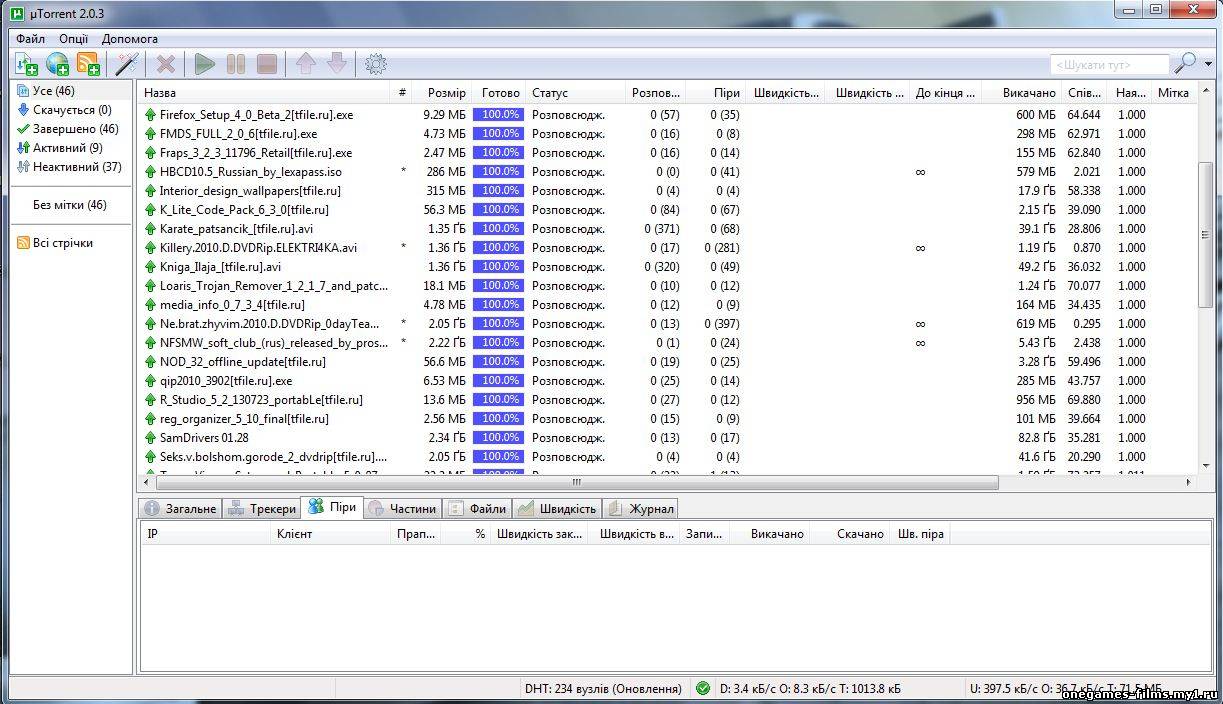Show the Швидкість tab graph
Image resolution: width=1223 pixels, height=704 pixels.
click(557, 508)
